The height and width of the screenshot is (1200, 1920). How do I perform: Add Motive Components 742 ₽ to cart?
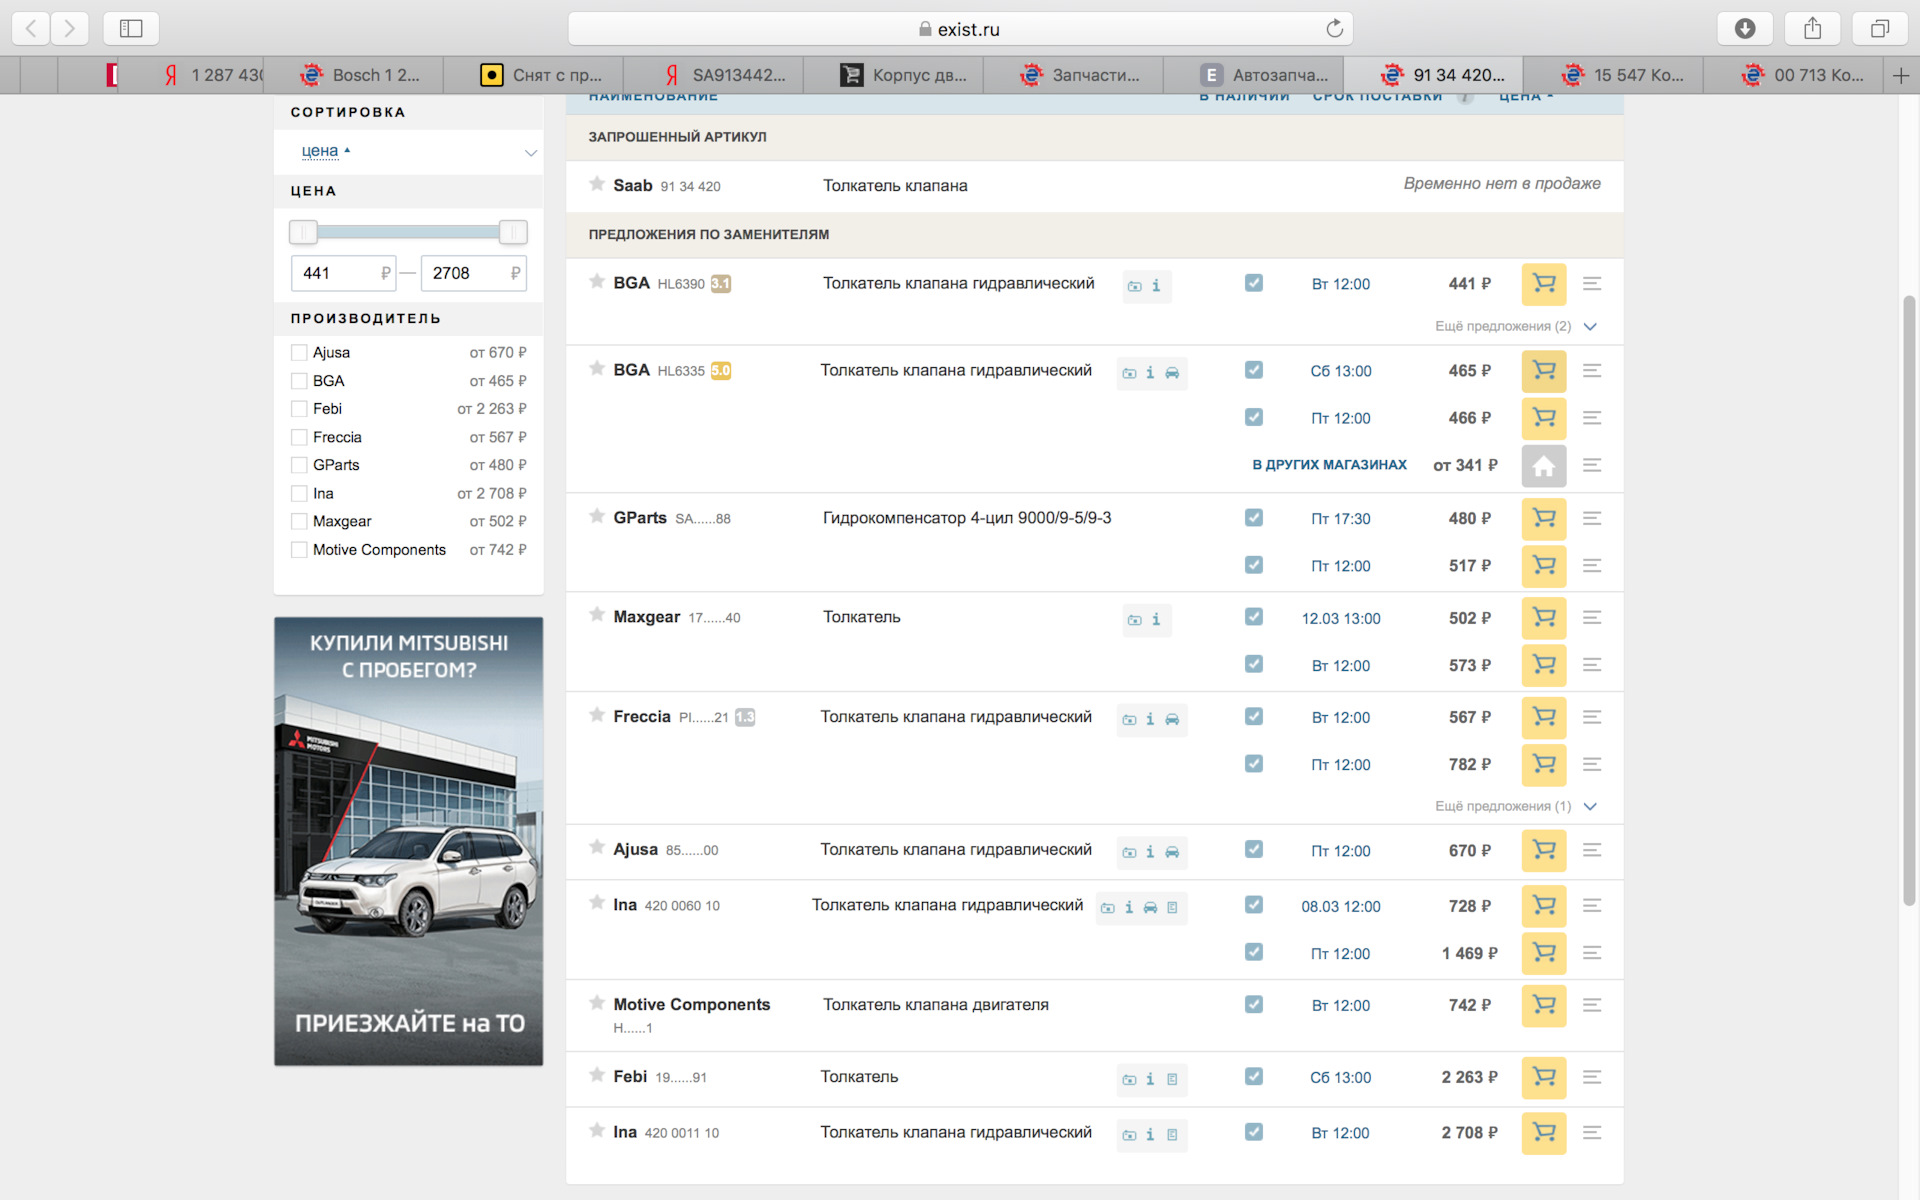[1543, 1005]
